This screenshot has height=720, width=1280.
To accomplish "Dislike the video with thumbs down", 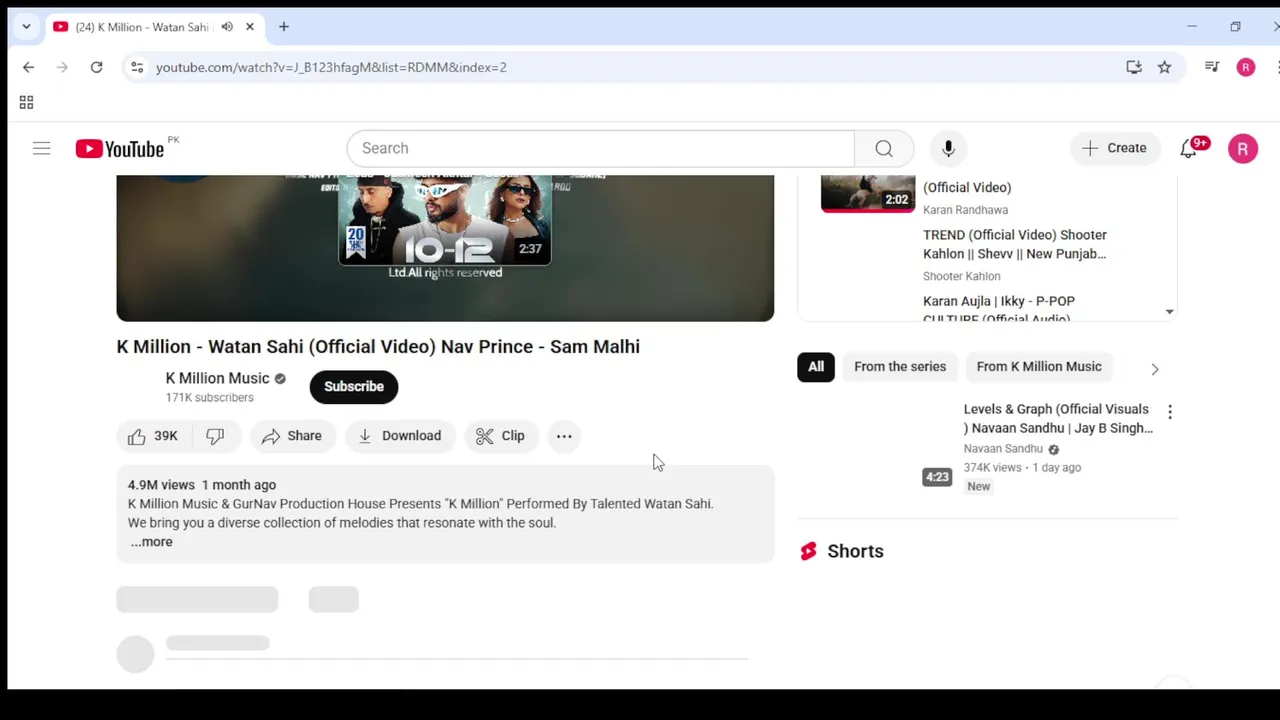I will [215, 436].
